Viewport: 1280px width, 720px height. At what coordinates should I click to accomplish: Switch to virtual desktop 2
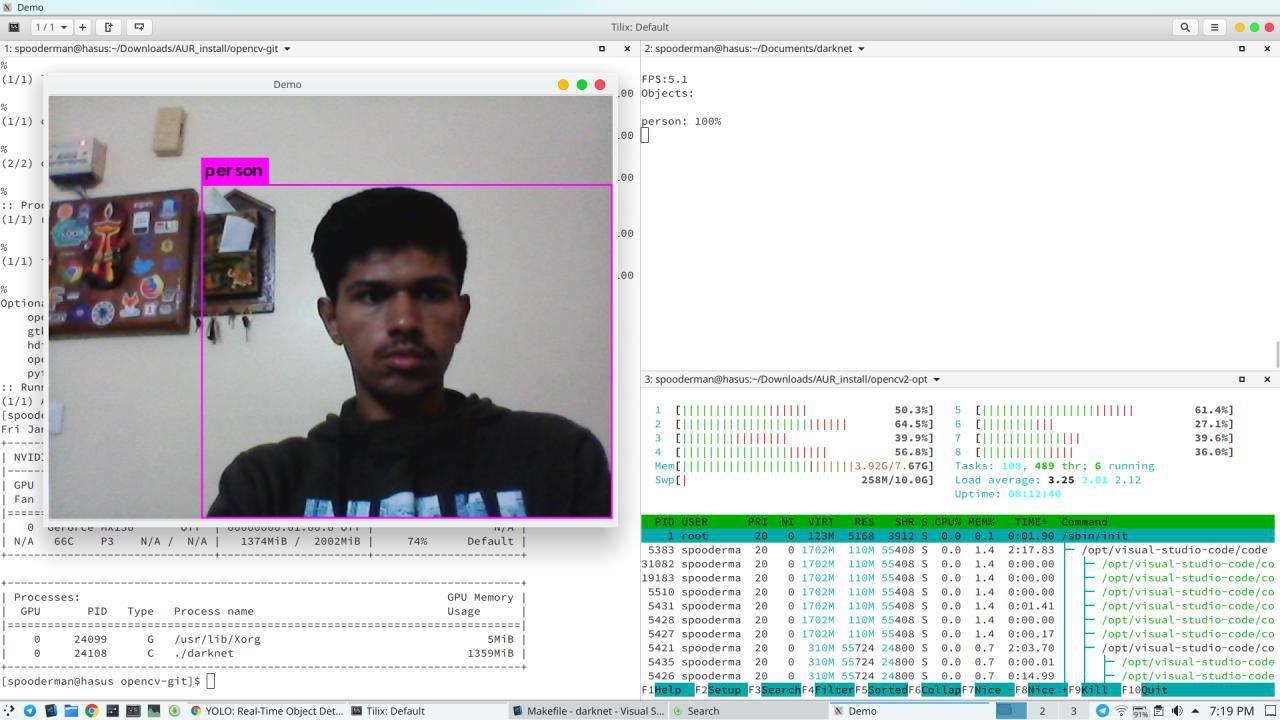coord(1042,711)
